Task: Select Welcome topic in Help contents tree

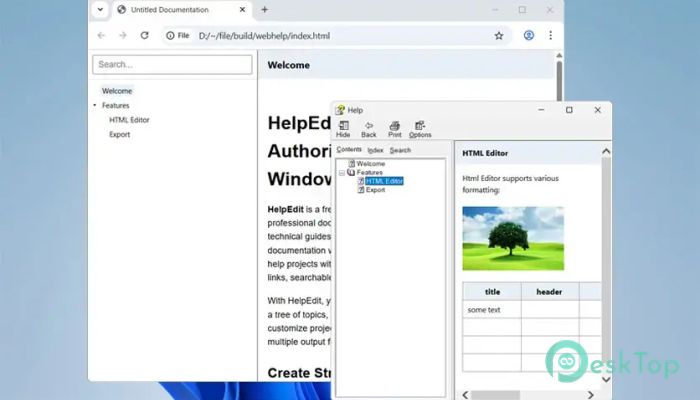Action: click(x=371, y=163)
